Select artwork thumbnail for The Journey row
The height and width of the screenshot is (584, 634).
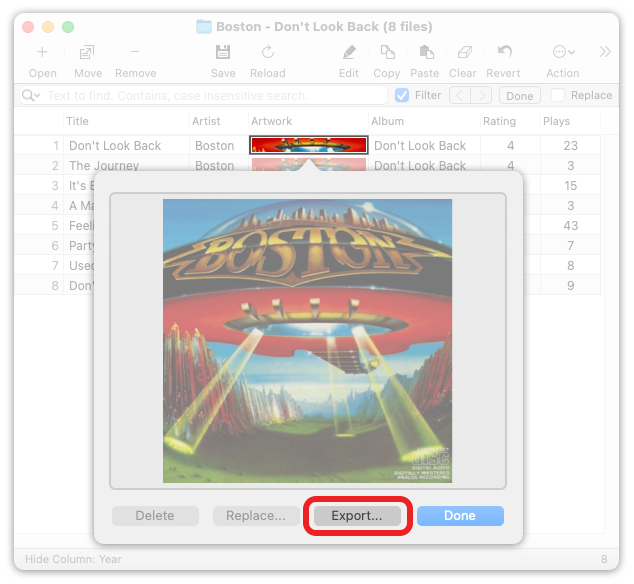pyautogui.click(x=309, y=165)
